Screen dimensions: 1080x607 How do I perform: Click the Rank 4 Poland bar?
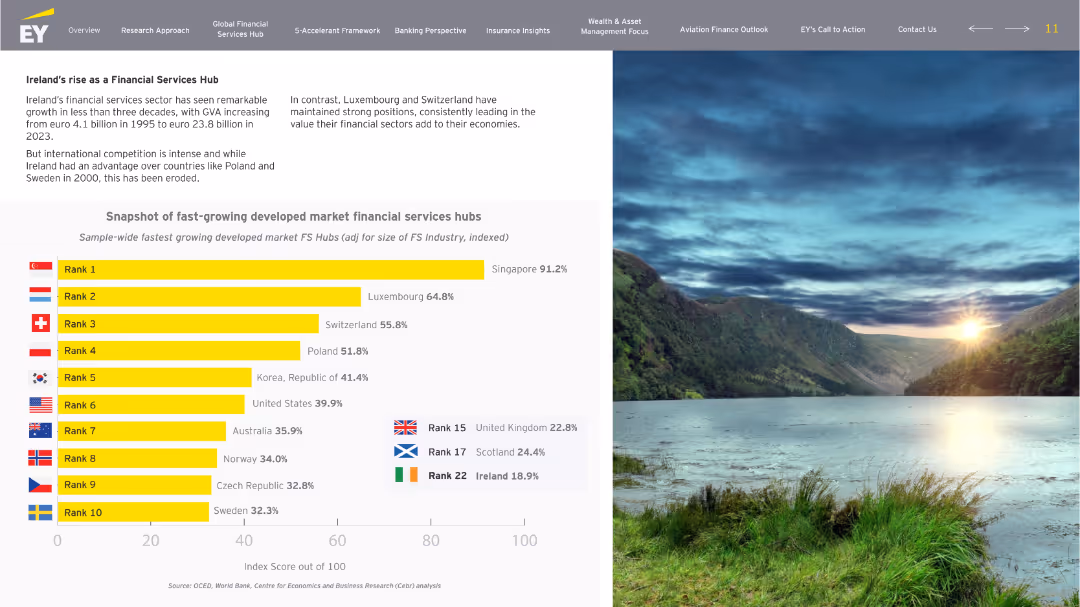point(179,351)
